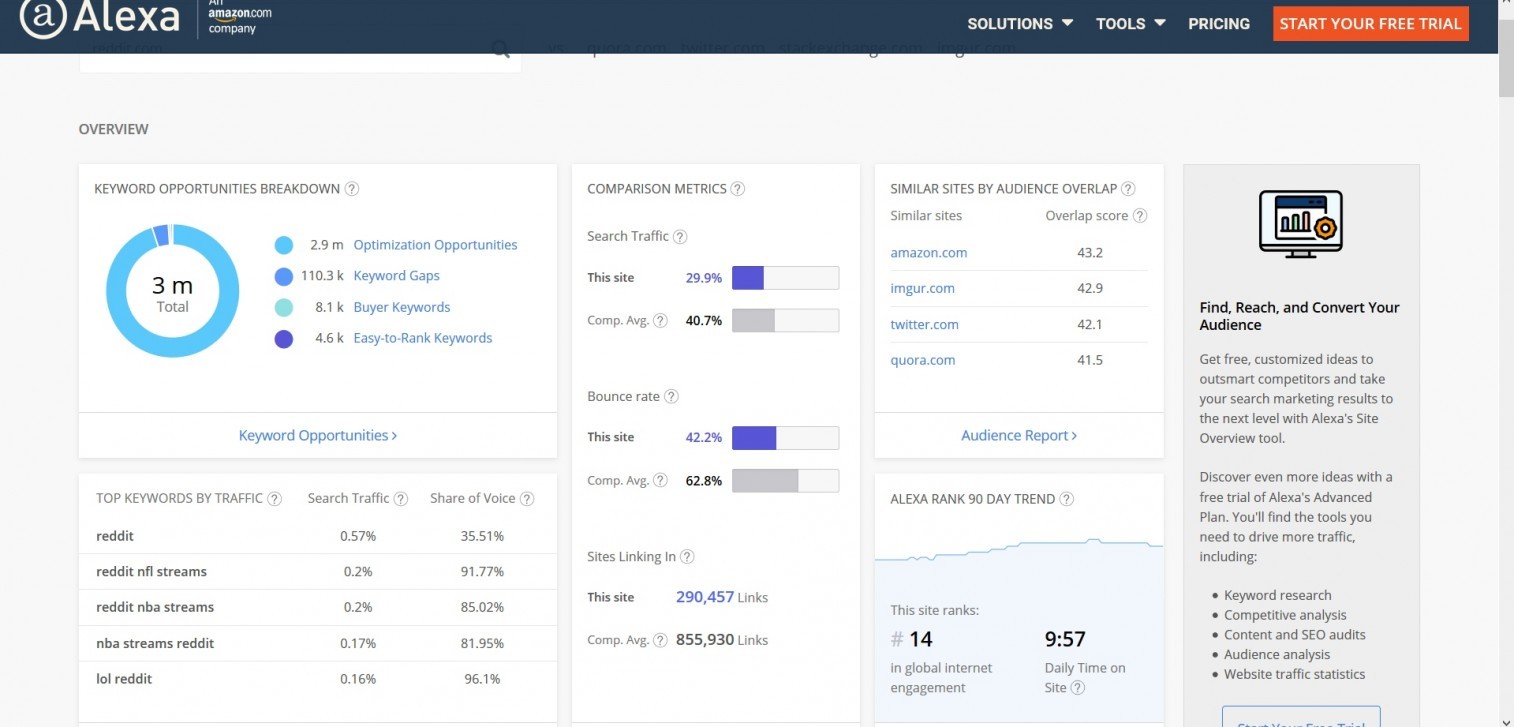The image size is (1514, 727).
Task: Open similar site imgur.com
Action: (923, 289)
